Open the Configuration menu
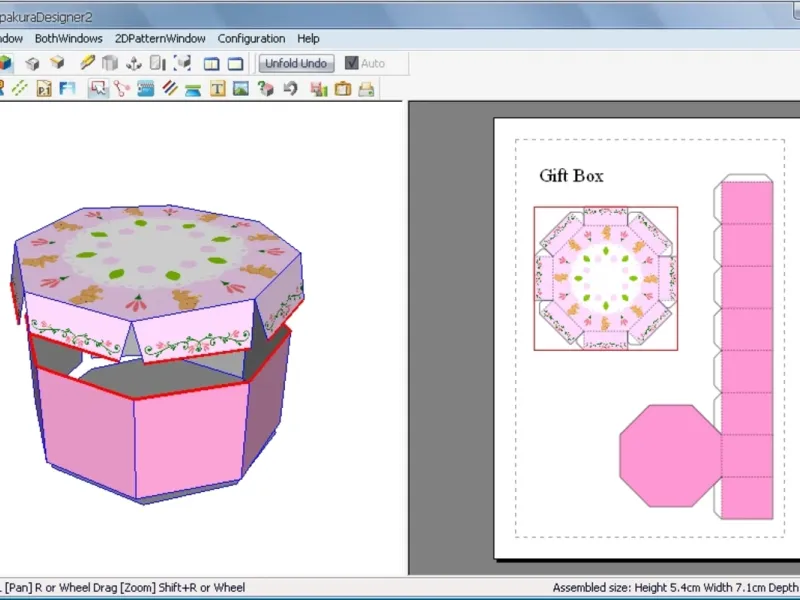 coord(252,39)
